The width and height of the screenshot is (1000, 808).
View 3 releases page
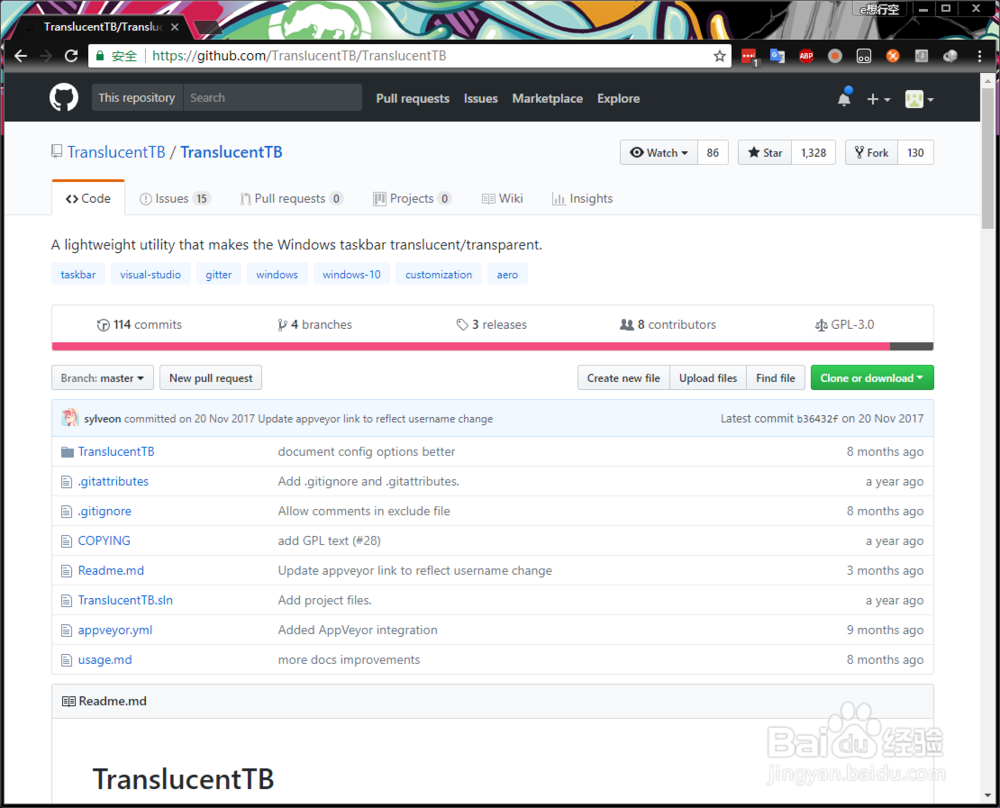click(x=492, y=325)
